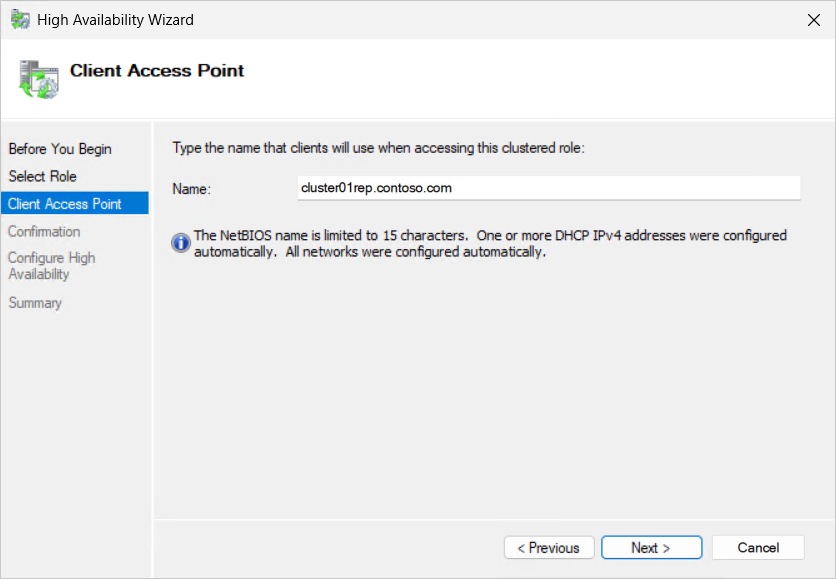The height and width of the screenshot is (579, 836).
Task: Click the Confirmation step in the sidebar
Action: (44, 231)
